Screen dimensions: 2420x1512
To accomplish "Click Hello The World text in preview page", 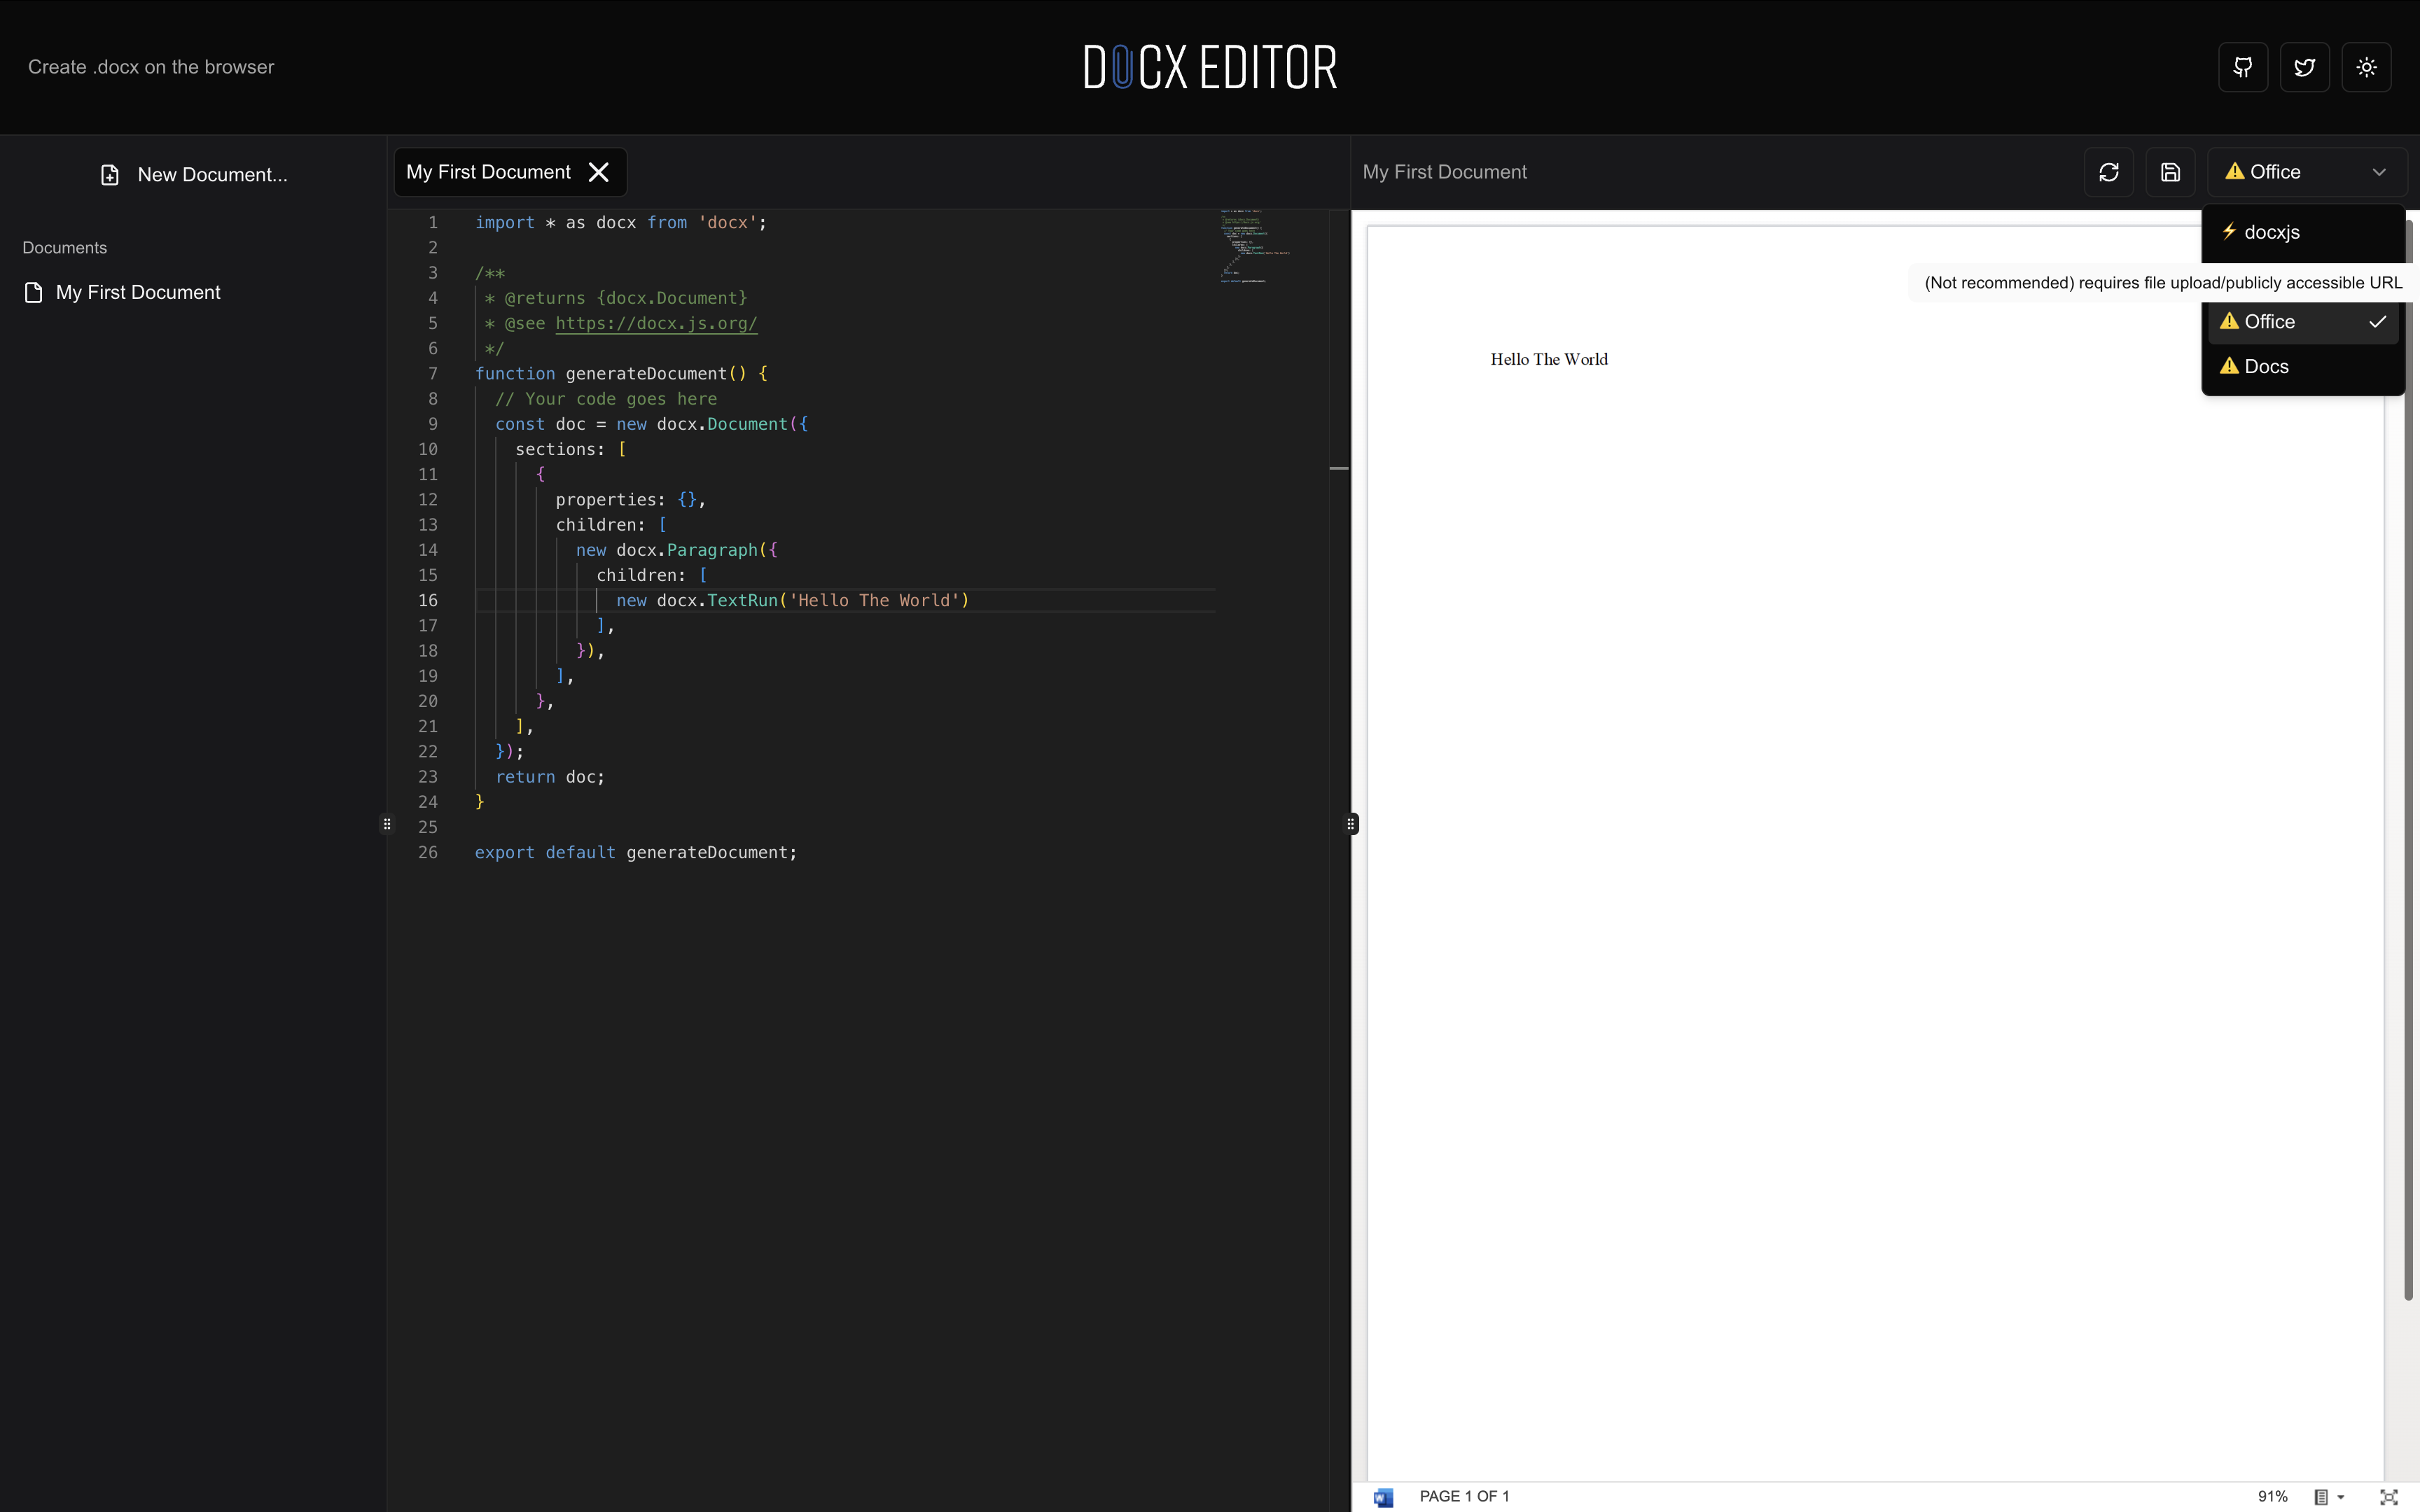I will click(x=1549, y=359).
